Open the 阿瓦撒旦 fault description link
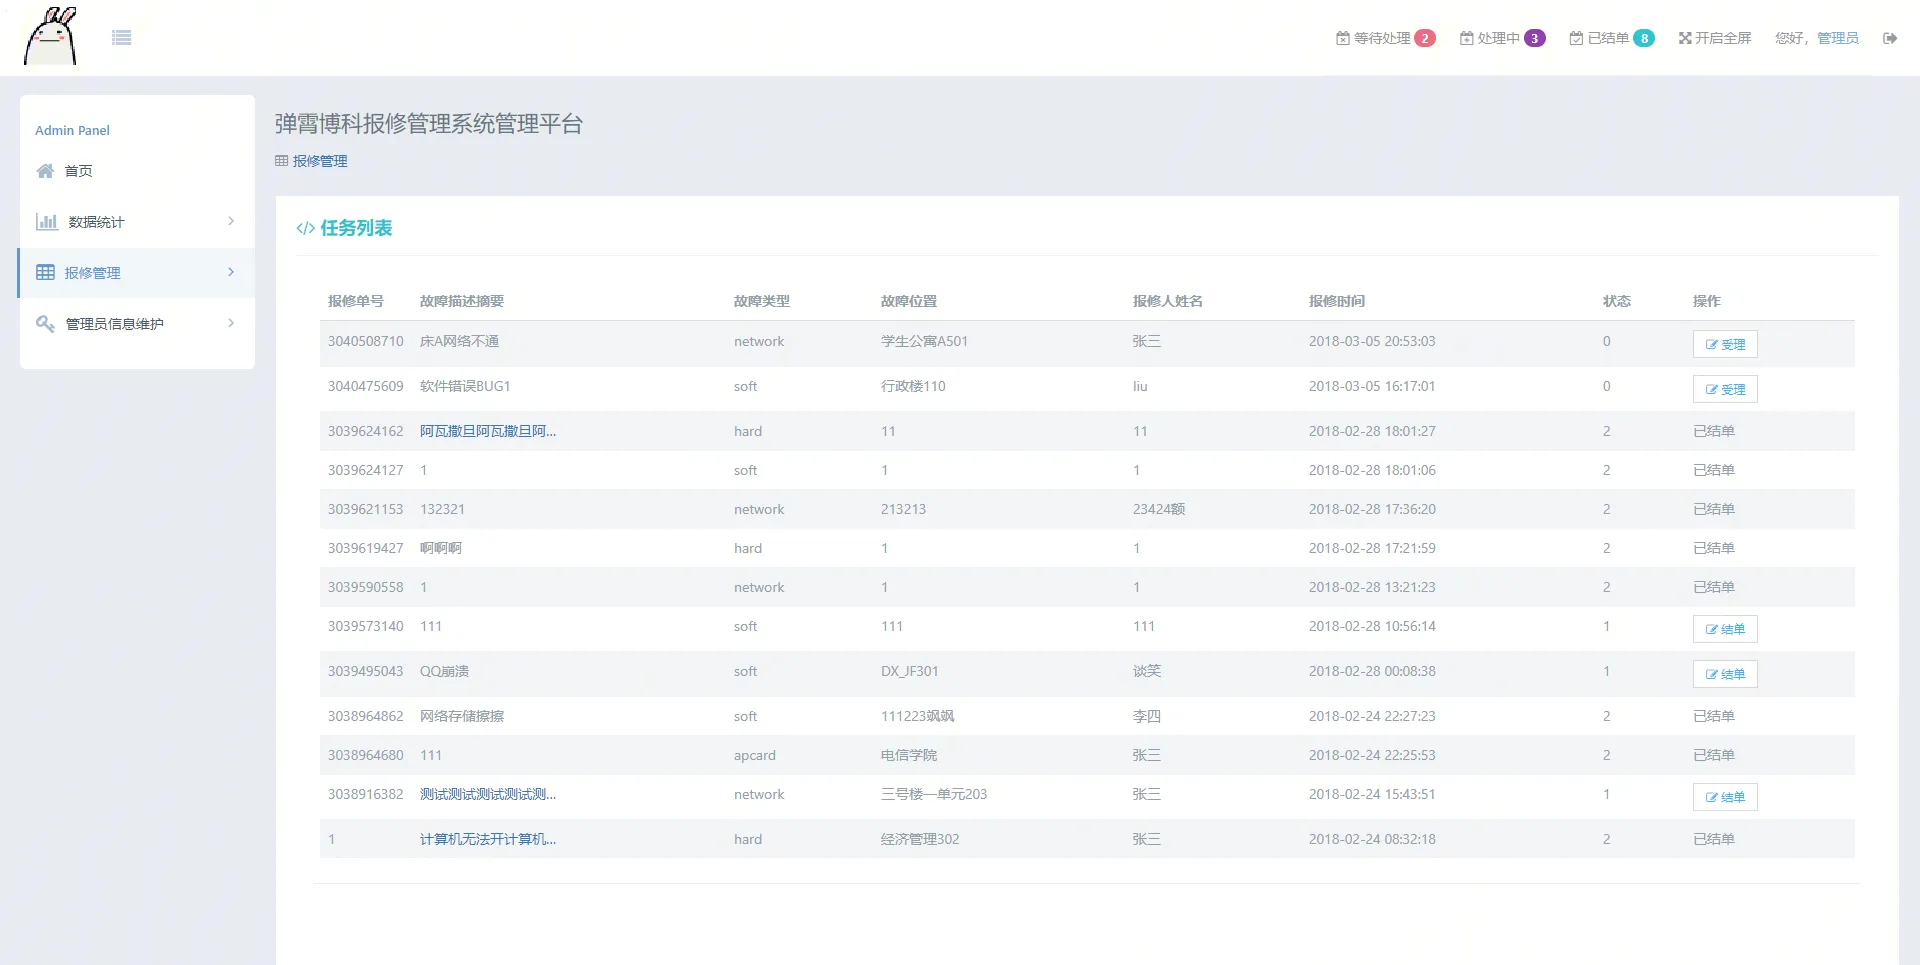Image resolution: width=1920 pixels, height=965 pixels. 487,431
